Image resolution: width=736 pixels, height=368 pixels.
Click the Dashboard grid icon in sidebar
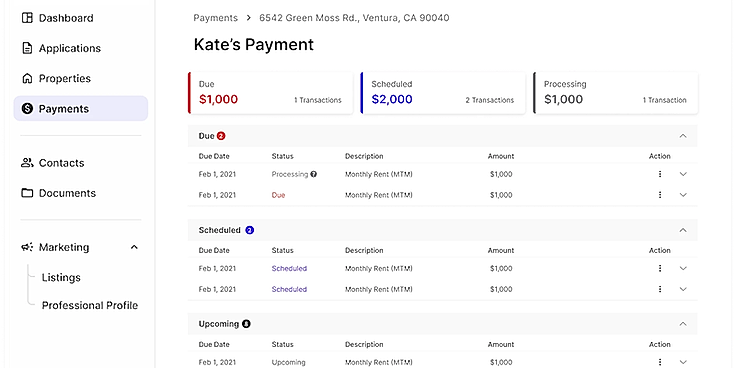[x=27, y=18]
